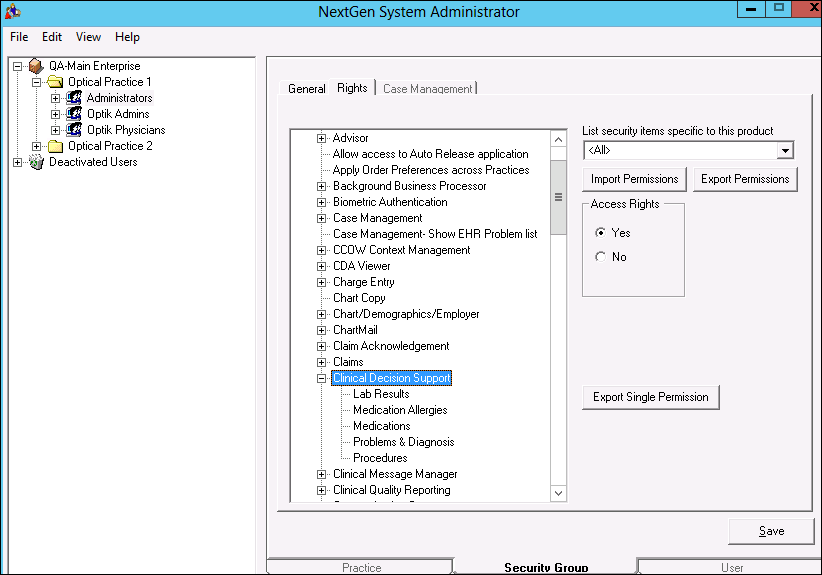Click the Optical Practice 1 open folder icon

(x=55, y=82)
